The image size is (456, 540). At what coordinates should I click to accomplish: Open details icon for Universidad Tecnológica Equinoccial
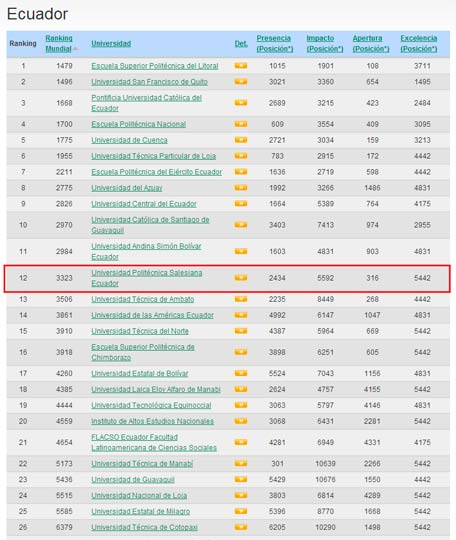(241, 405)
